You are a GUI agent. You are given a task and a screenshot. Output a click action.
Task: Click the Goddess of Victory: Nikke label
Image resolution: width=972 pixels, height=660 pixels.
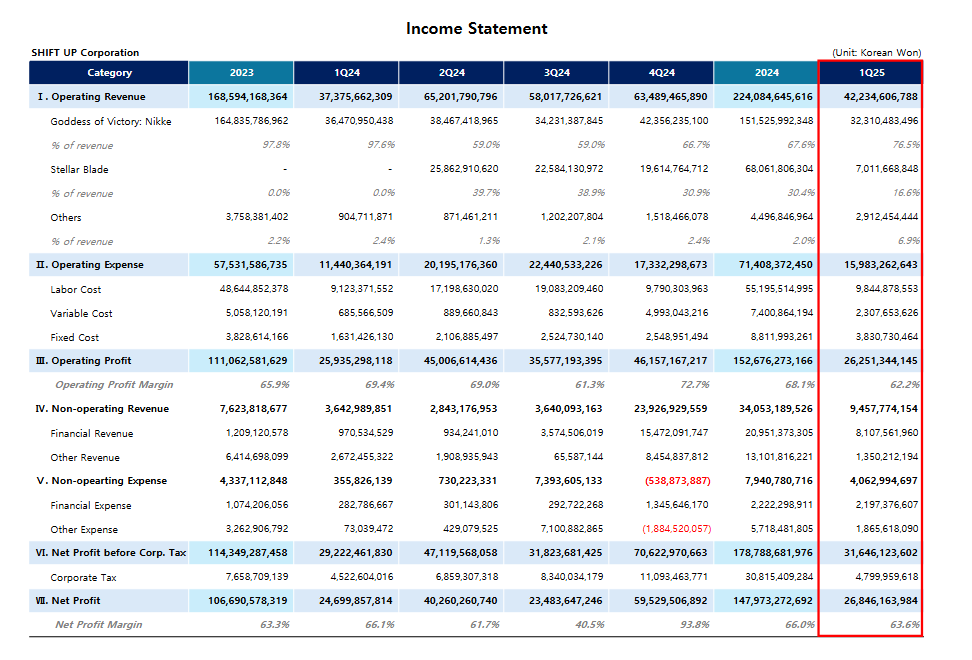pyautogui.click(x=111, y=121)
